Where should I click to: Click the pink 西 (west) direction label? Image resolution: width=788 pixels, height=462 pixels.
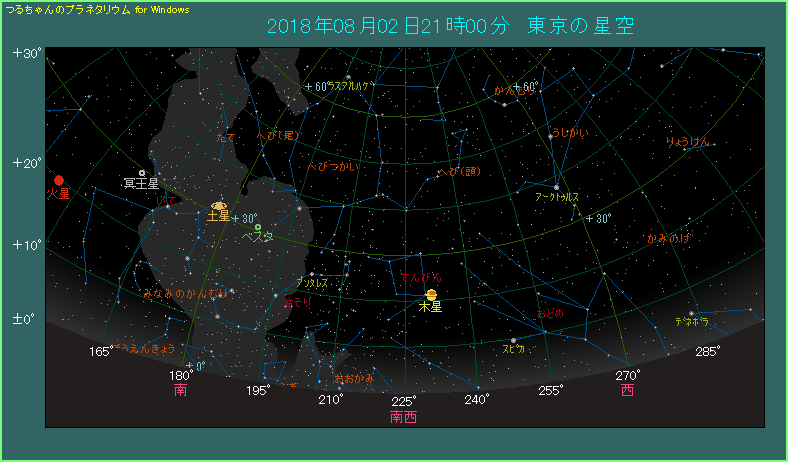tap(627, 389)
